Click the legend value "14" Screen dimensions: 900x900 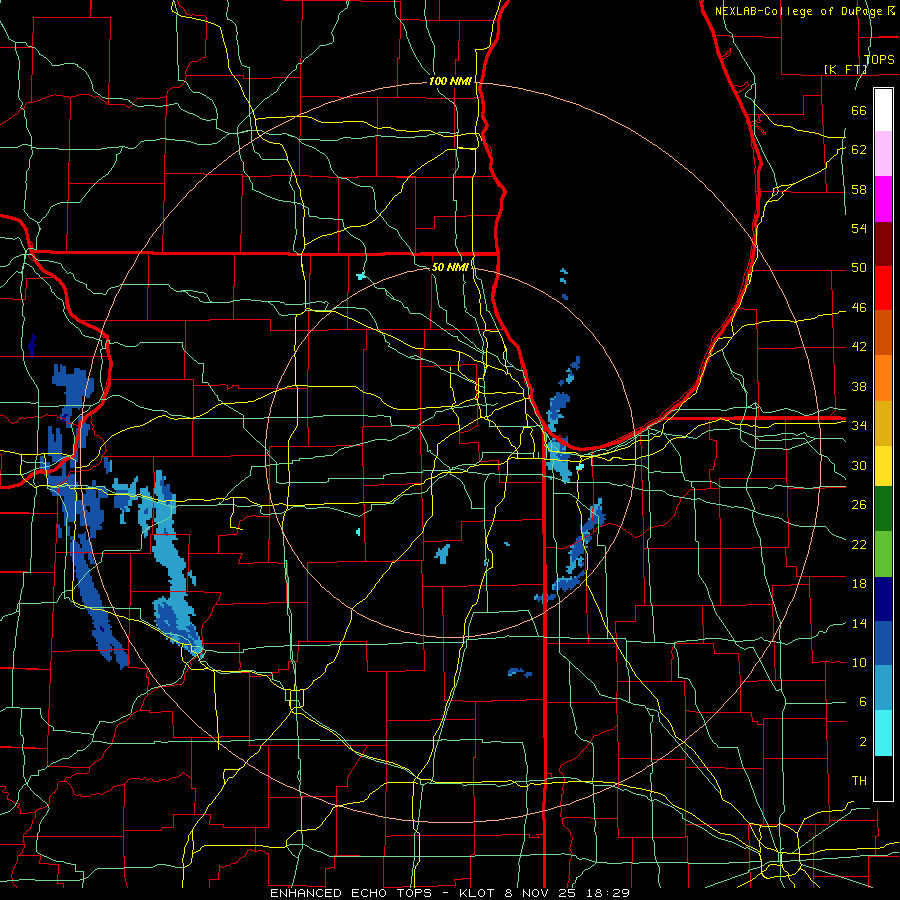[859, 623]
